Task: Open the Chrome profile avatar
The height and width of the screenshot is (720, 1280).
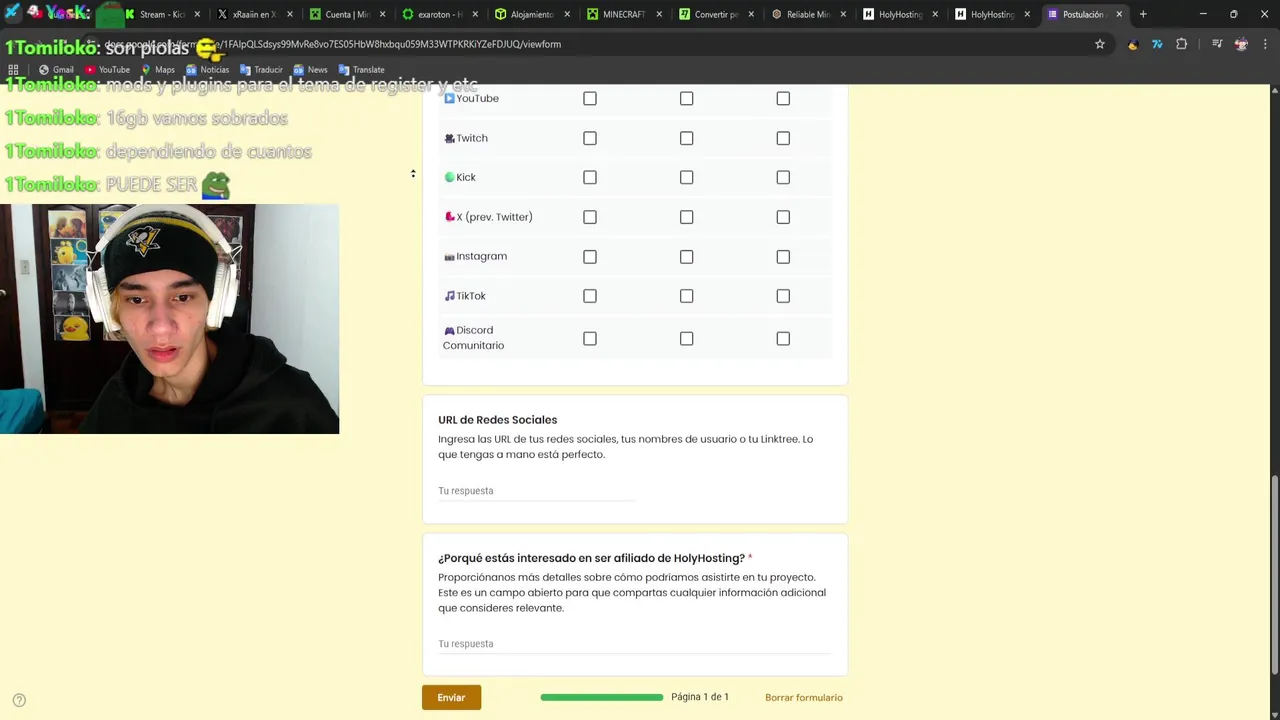Action: click(1241, 44)
